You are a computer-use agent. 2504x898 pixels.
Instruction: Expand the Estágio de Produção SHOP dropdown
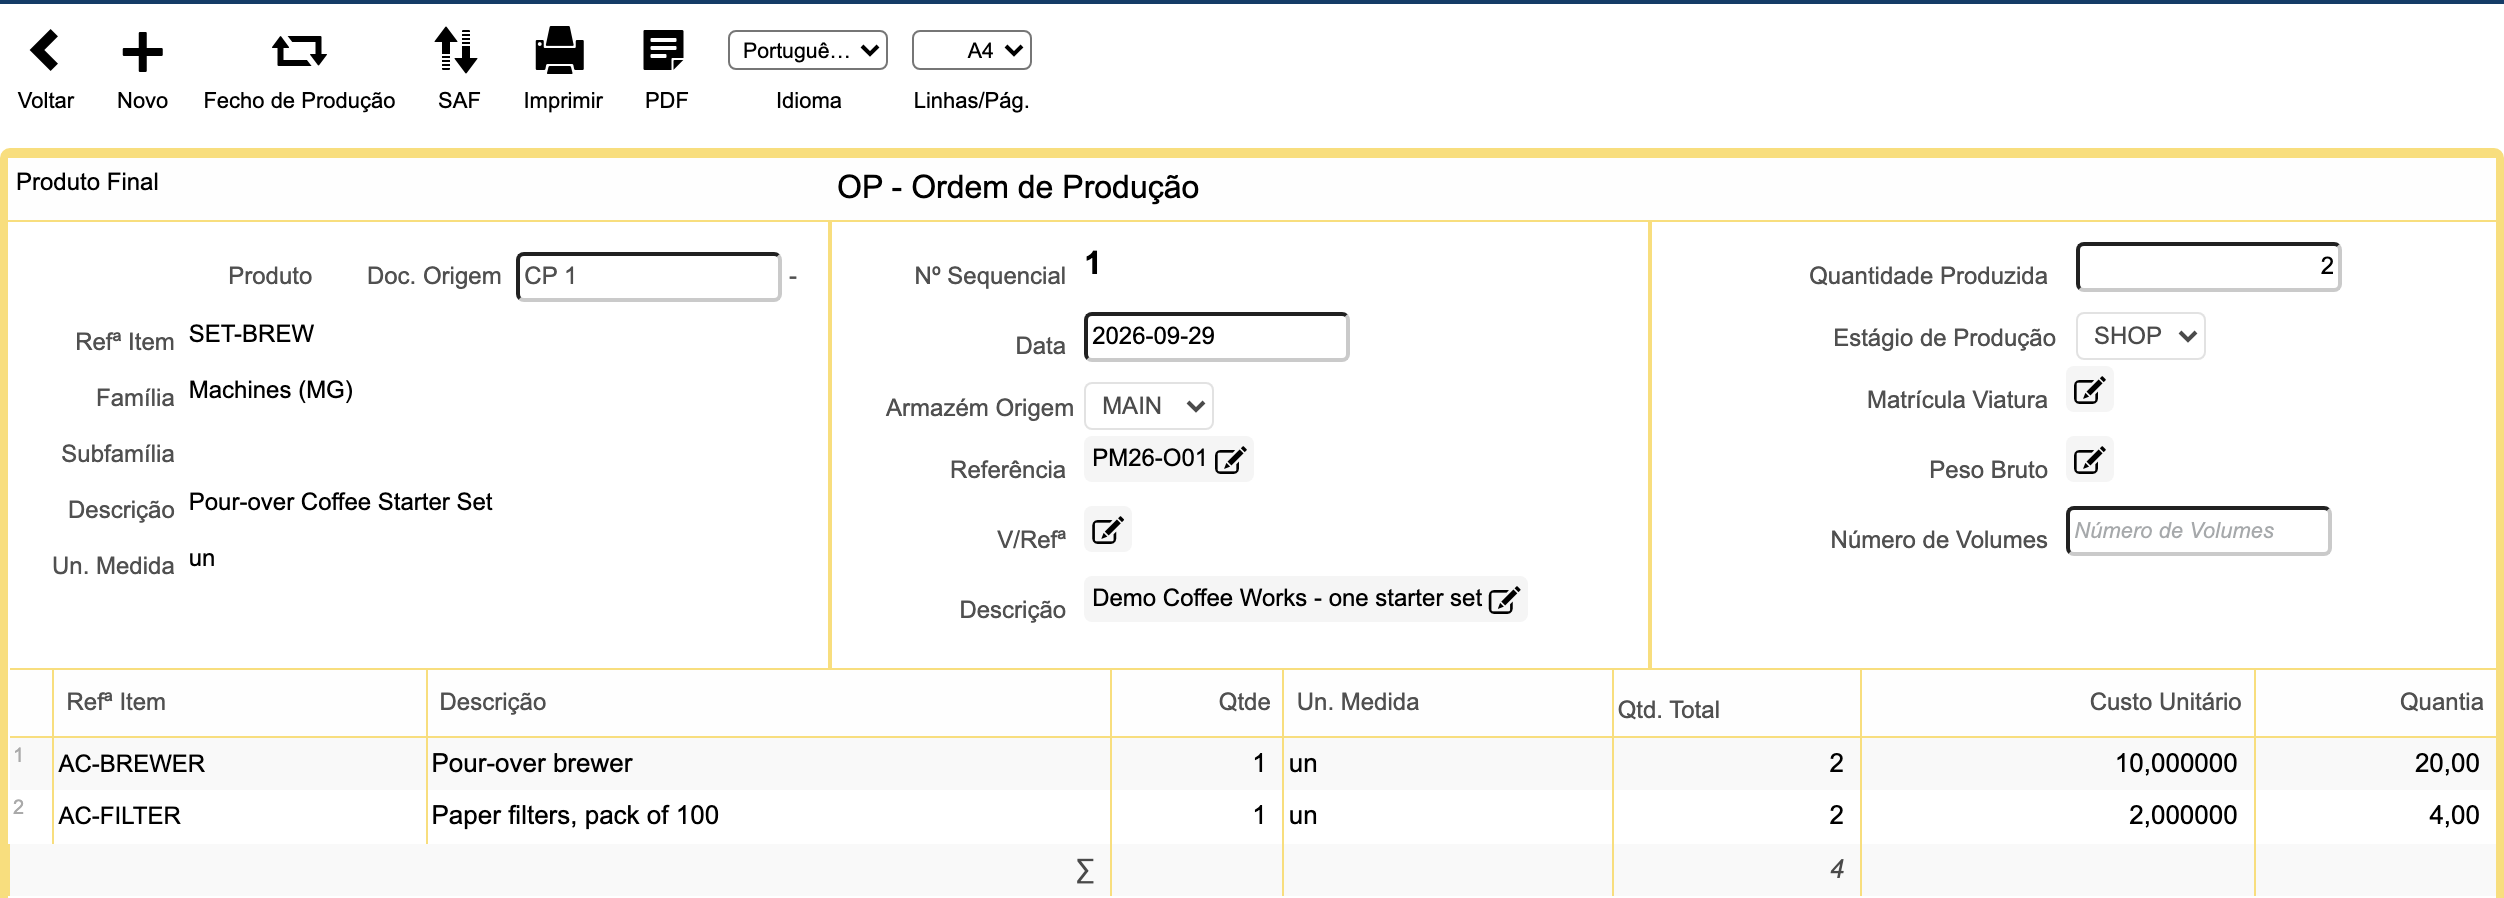click(2141, 336)
